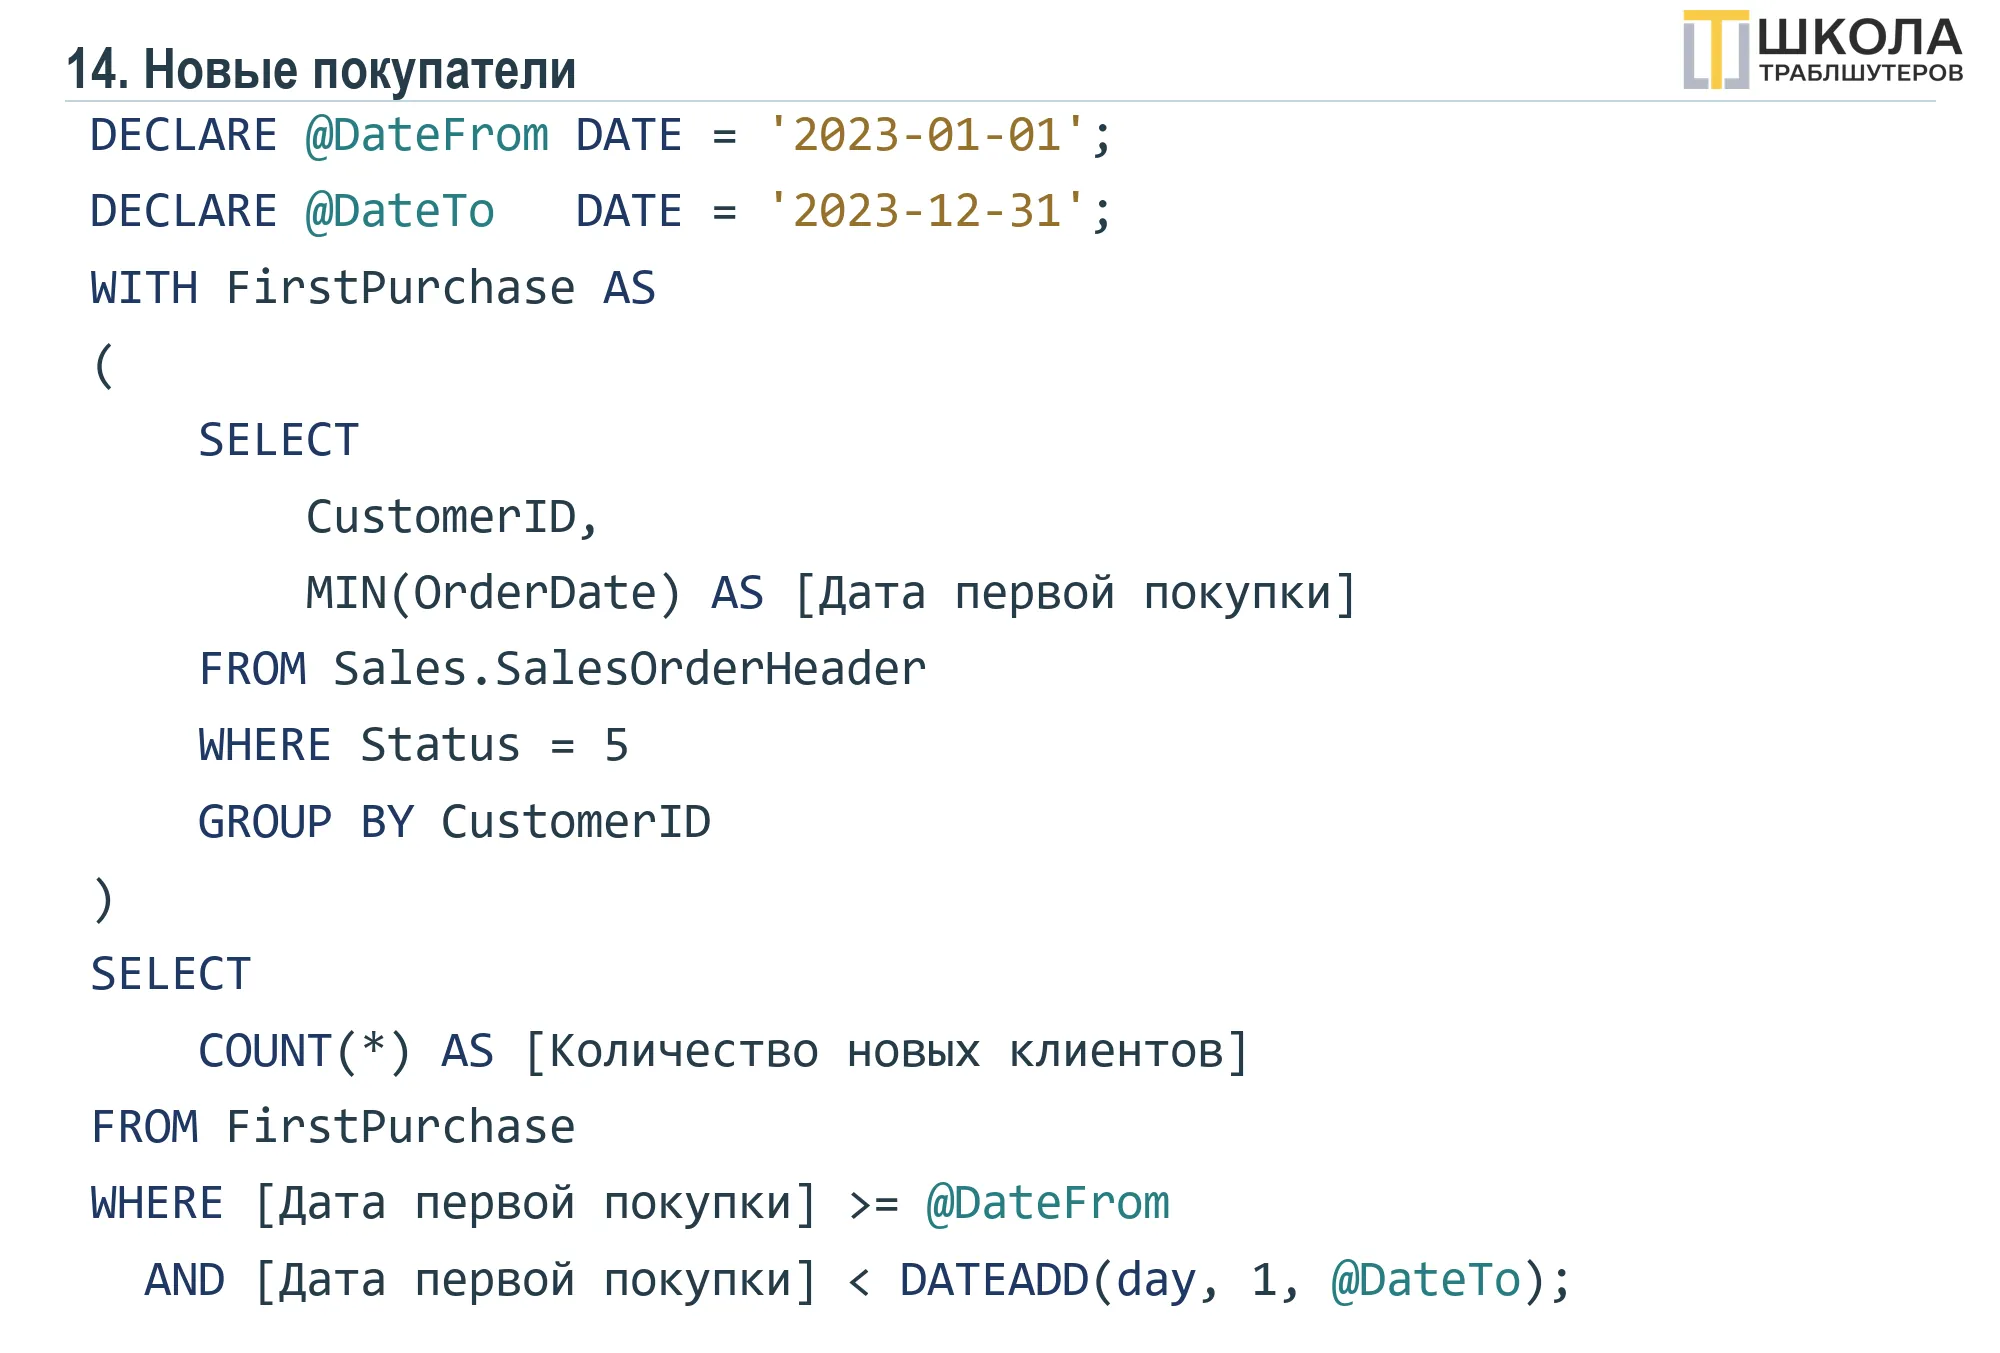Screen dimensions: 2000x1353
Task: Click '@DateTo' in the second DECLARE
Action: [x=400, y=211]
